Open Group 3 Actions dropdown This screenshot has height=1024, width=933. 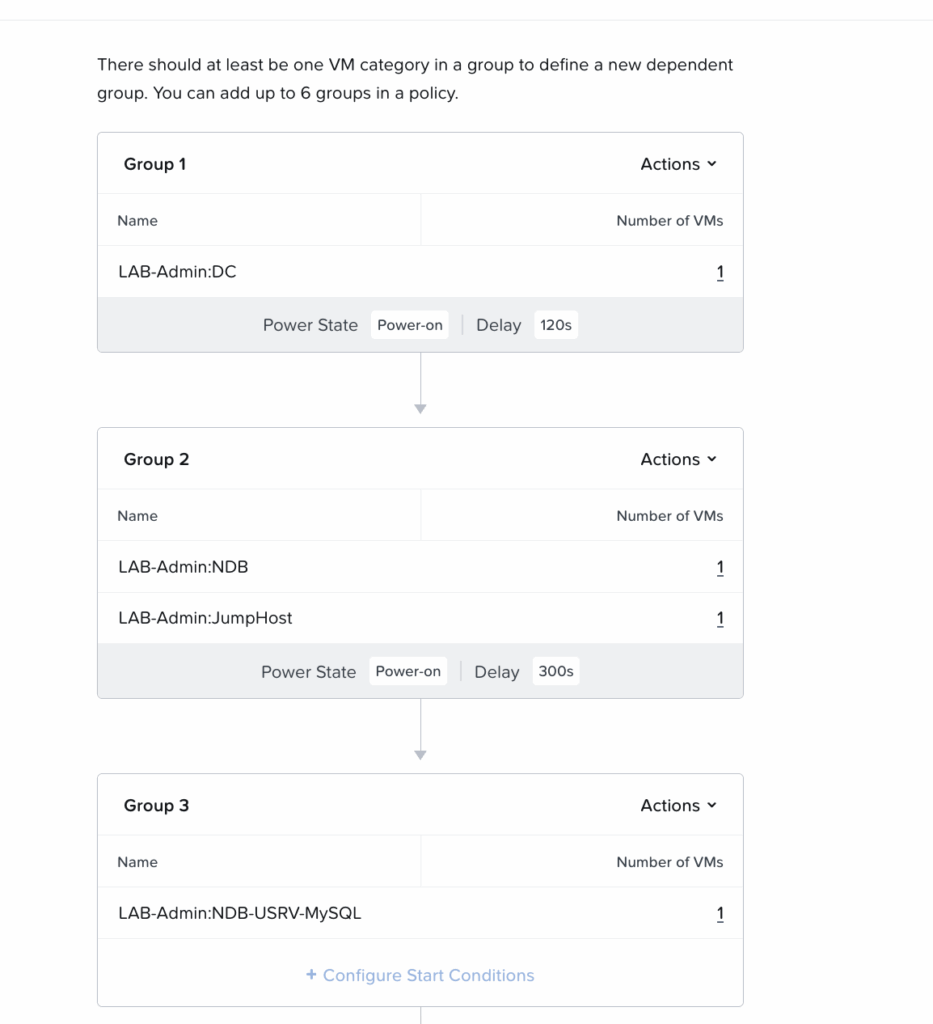pos(678,805)
